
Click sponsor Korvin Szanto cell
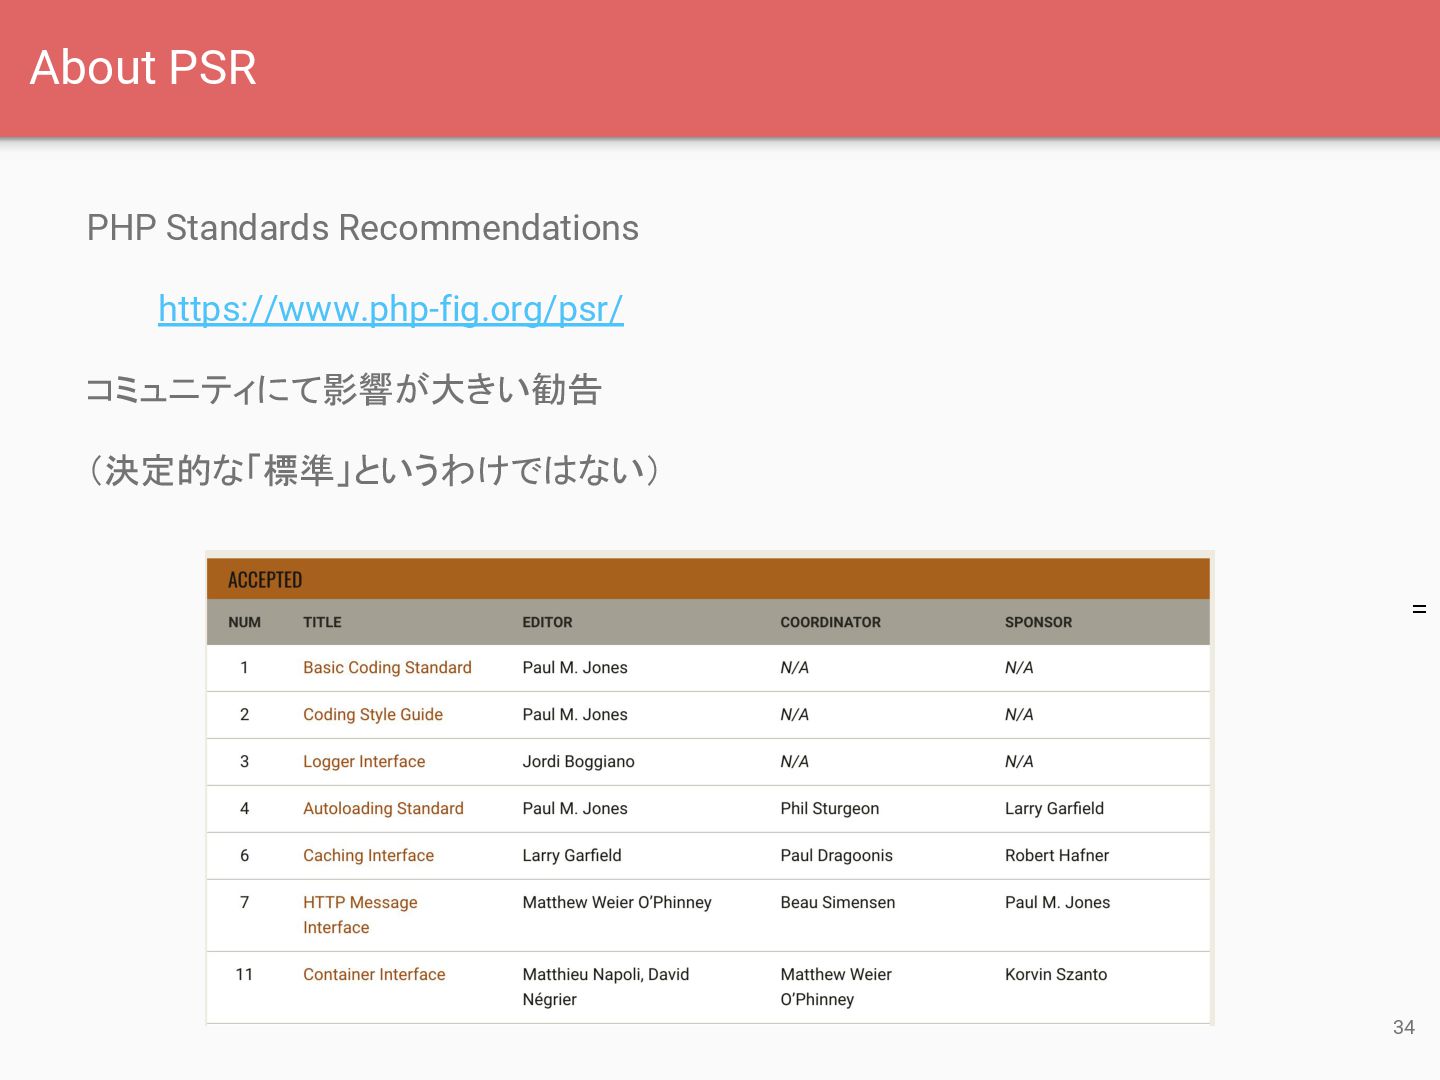pyautogui.click(x=1056, y=974)
